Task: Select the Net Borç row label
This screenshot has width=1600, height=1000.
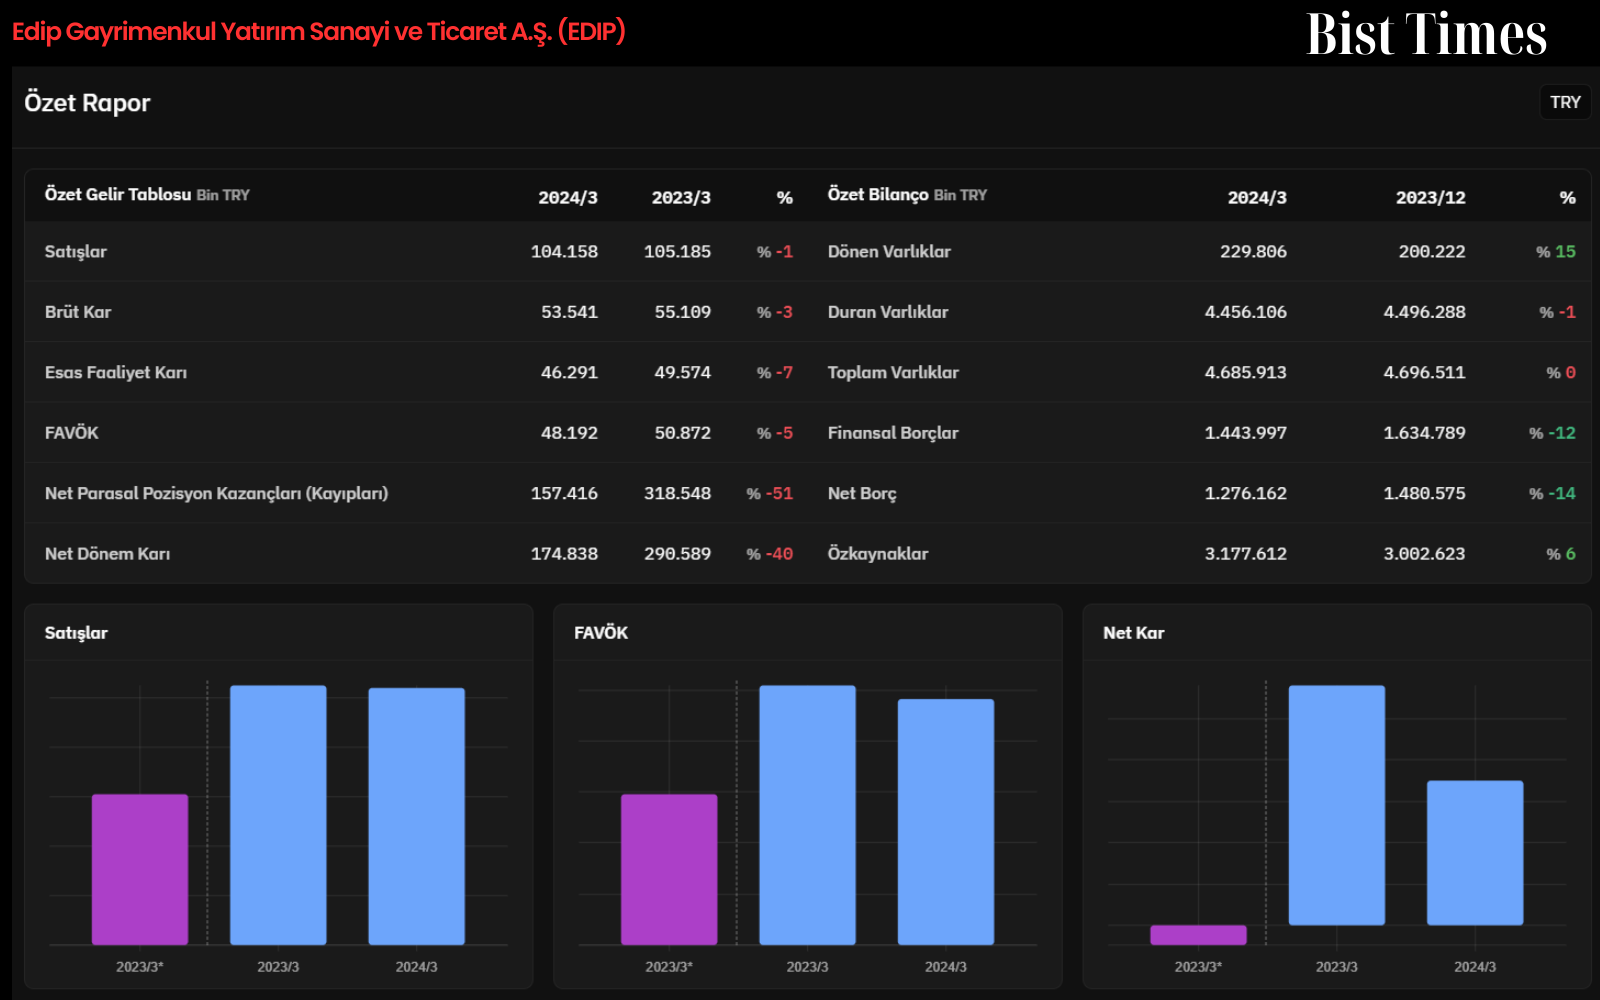Action: (x=862, y=493)
